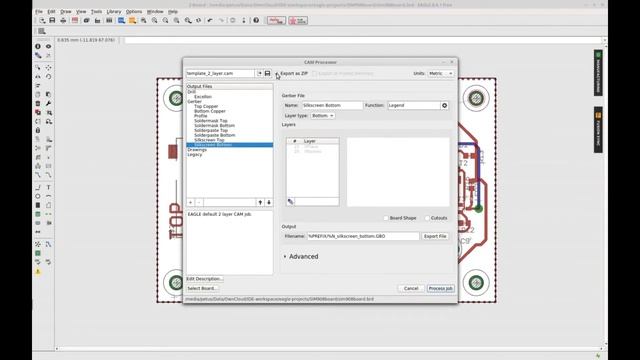Select Silkscreen Top output file

click(x=209, y=140)
